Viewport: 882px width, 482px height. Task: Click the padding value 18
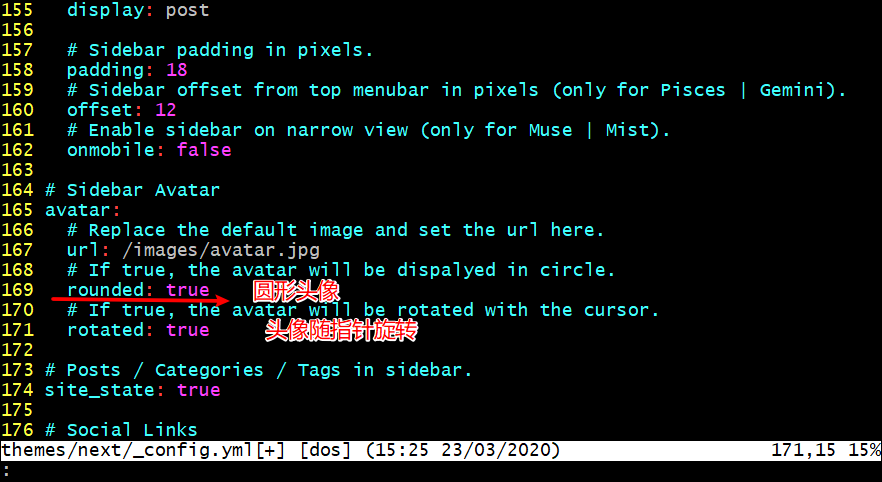click(177, 70)
